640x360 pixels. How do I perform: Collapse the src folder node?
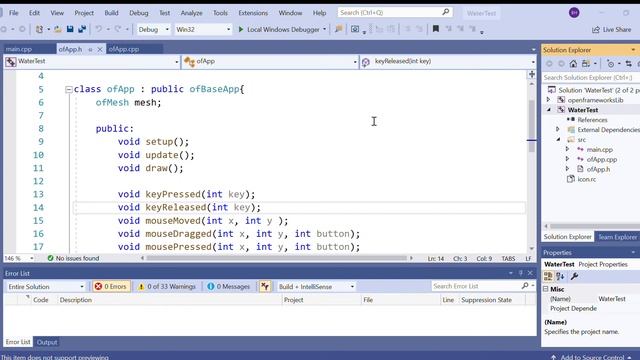(x=558, y=140)
